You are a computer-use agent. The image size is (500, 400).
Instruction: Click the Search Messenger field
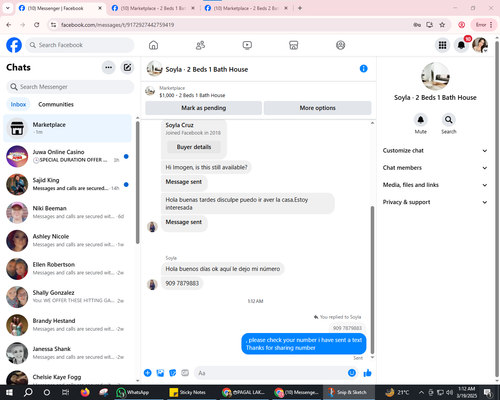(70, 87)
